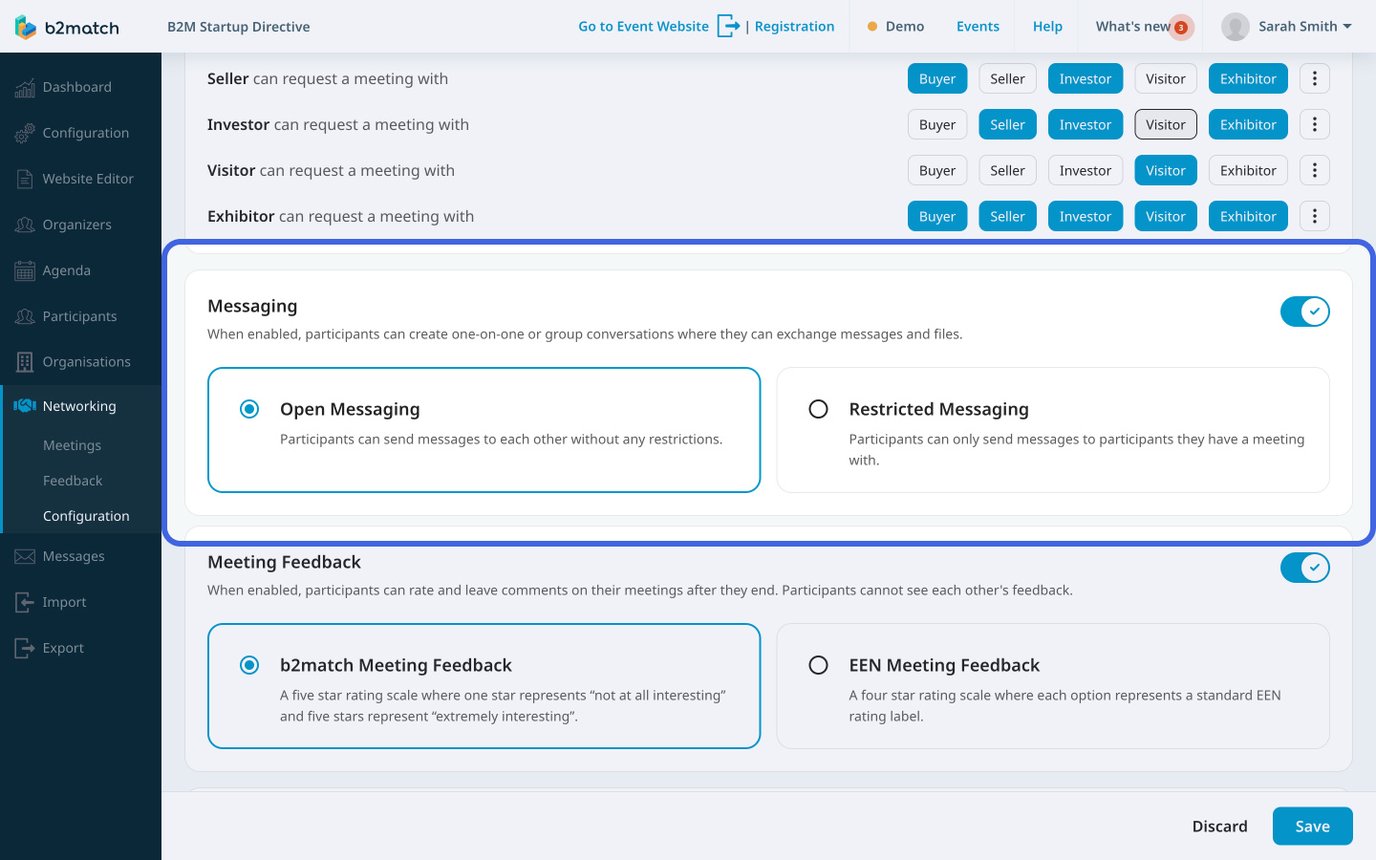This screenshot has height=860, width=1376.
Task: Open the Participants section
Action: (77, 316)
